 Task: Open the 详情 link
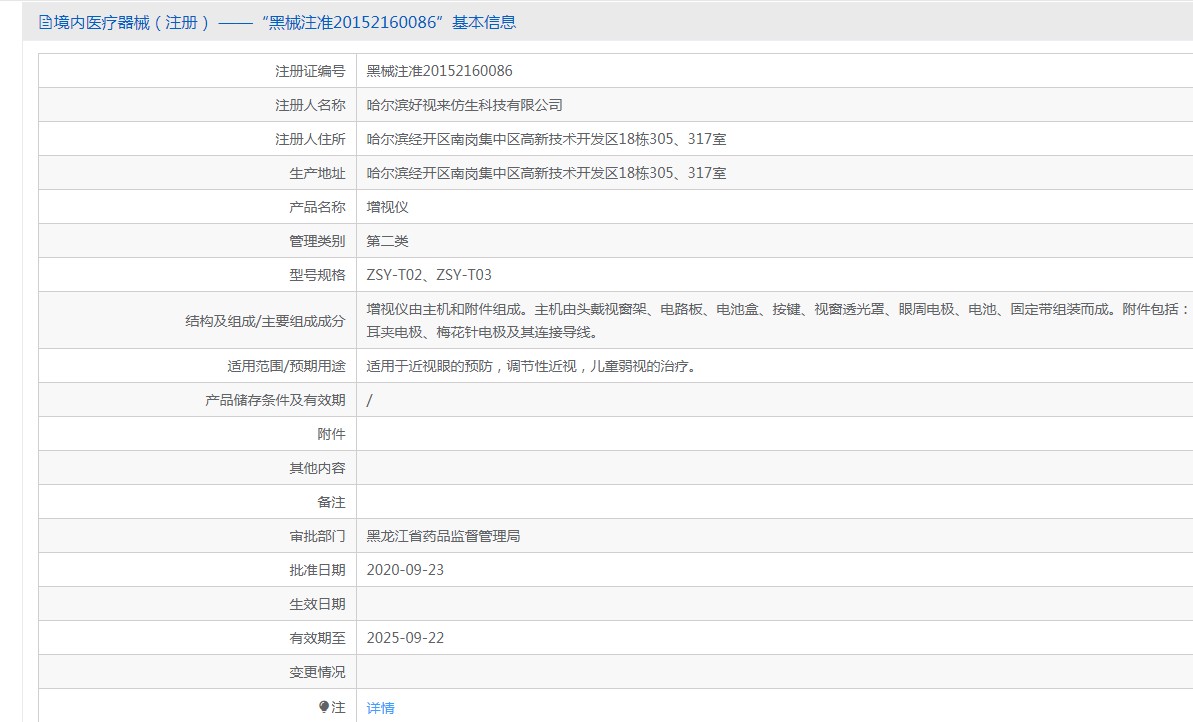coord(380,708)
